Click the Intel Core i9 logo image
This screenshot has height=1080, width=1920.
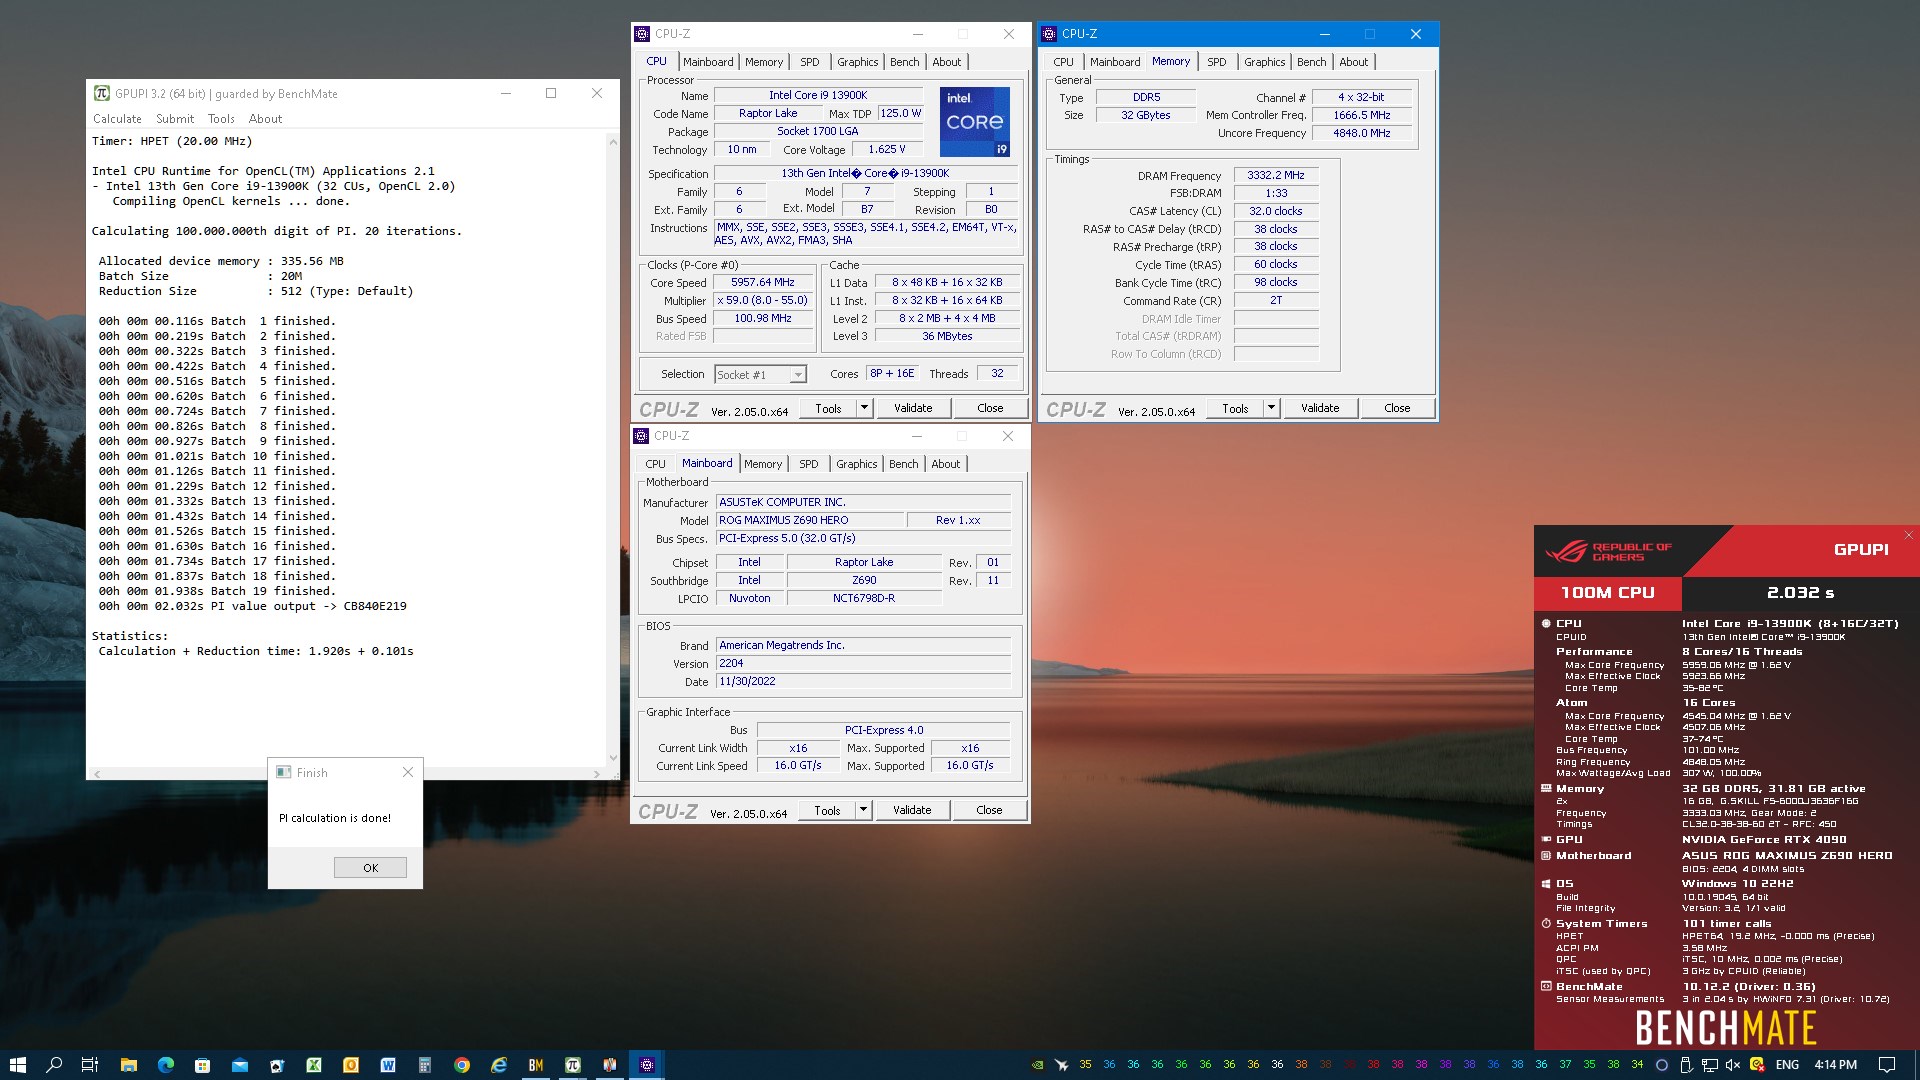tap(974, 122)
